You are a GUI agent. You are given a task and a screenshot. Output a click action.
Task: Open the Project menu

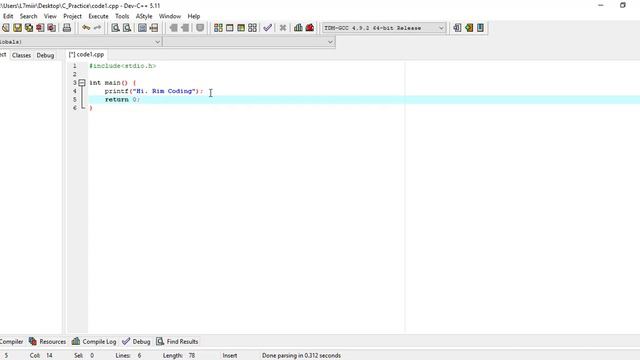pyautogui.click(x=73, y=16)
